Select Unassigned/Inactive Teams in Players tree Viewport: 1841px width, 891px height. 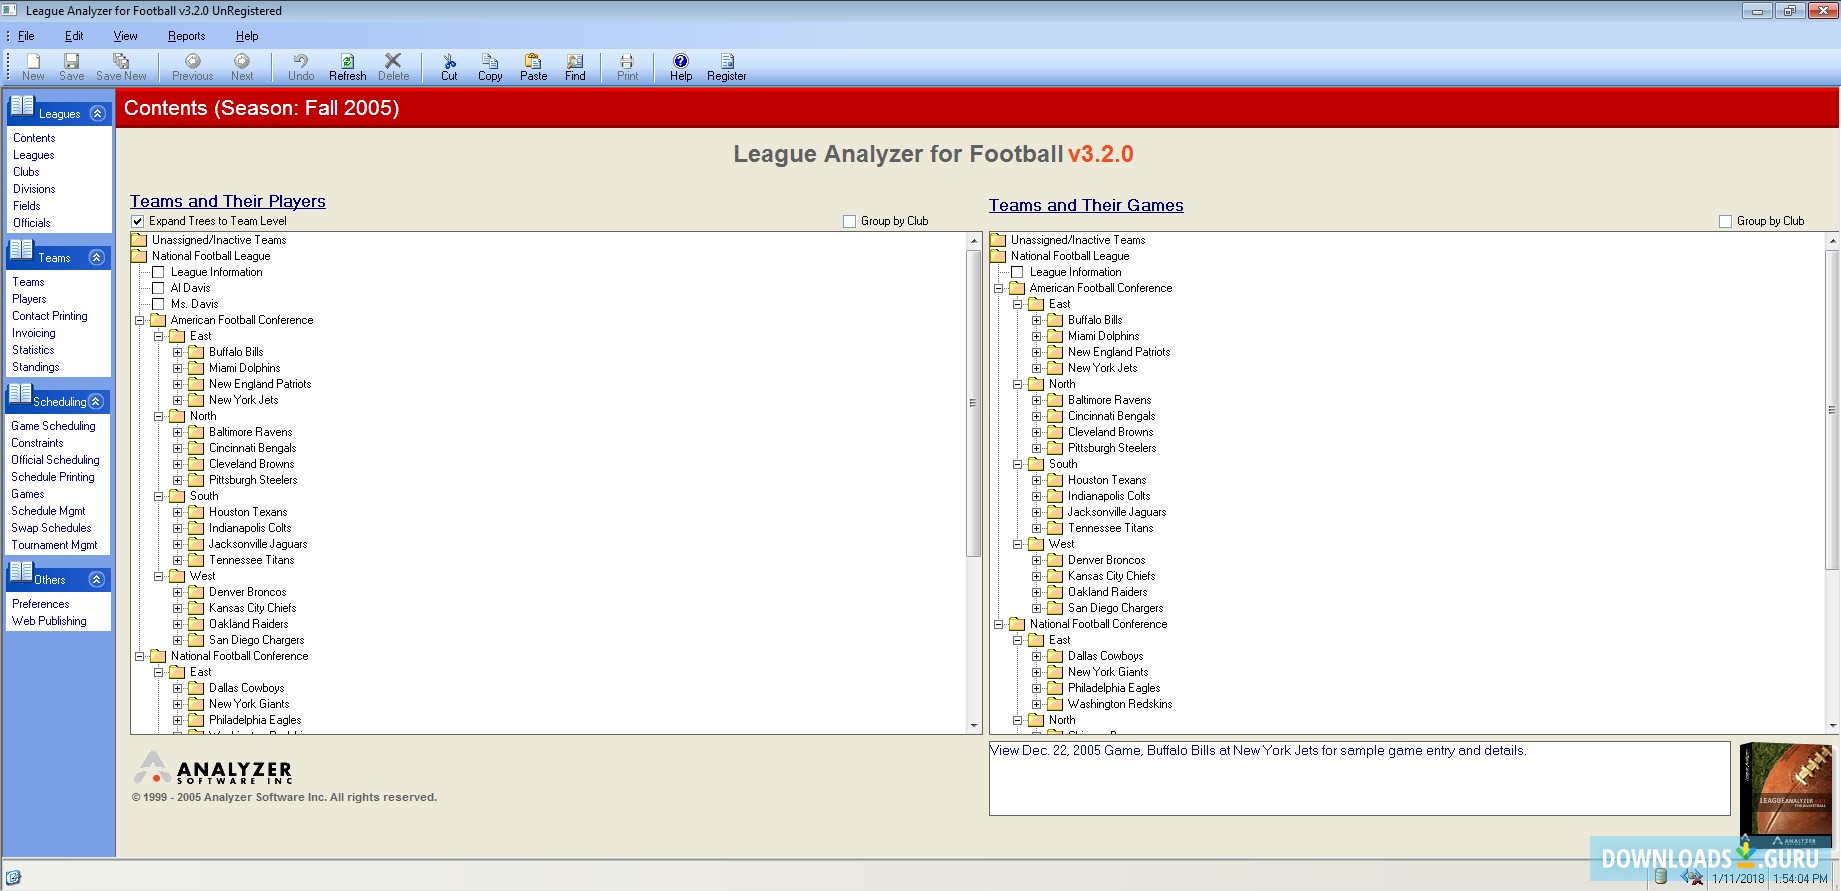(219, 240)
